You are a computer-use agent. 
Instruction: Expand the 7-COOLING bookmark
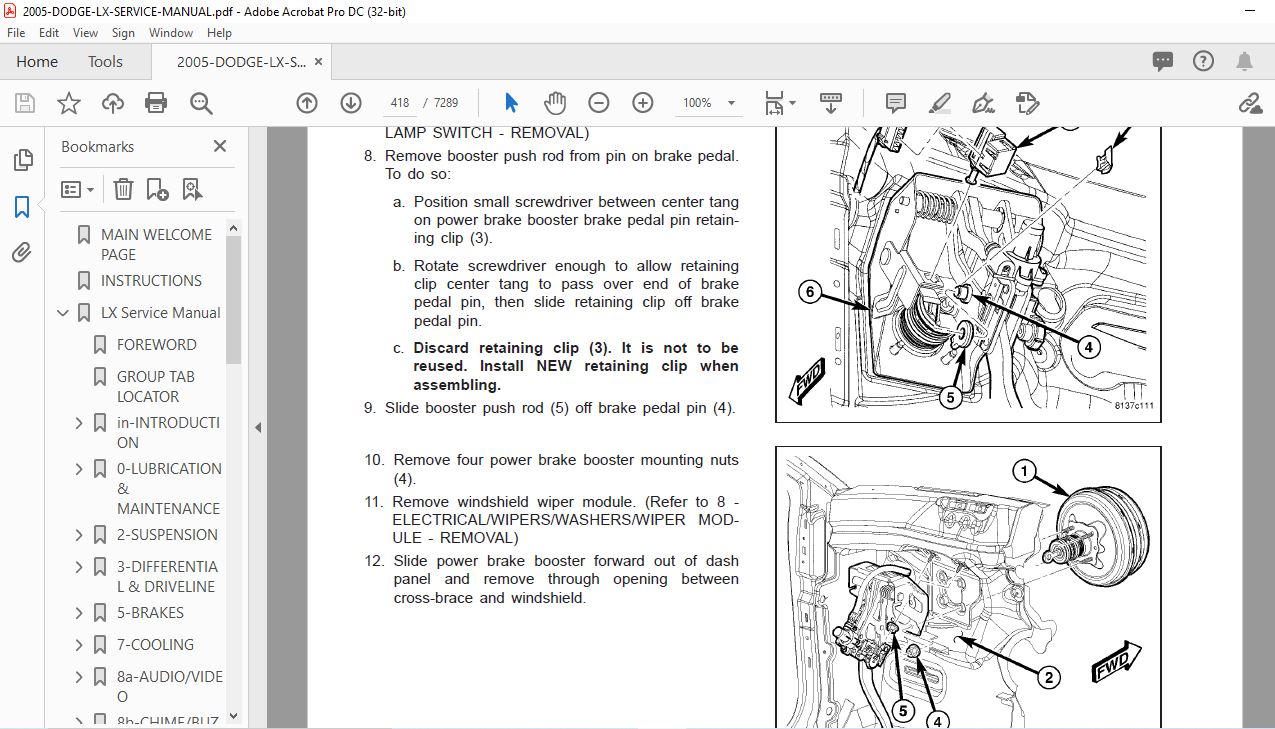[x=79, y=645]
